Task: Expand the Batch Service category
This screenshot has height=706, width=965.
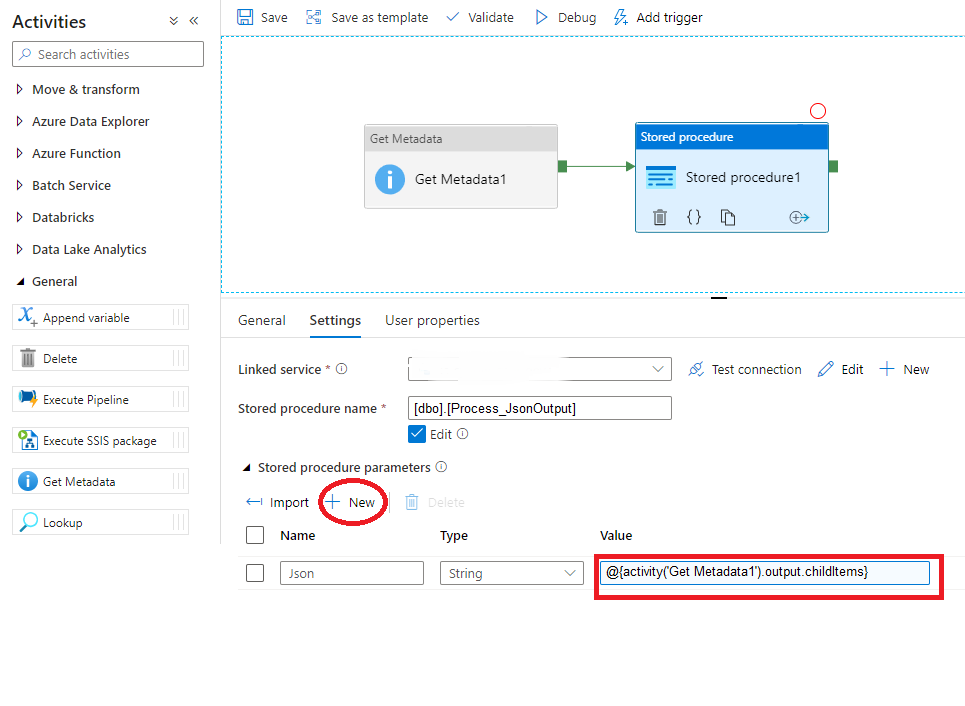Action: pos(20,185)
